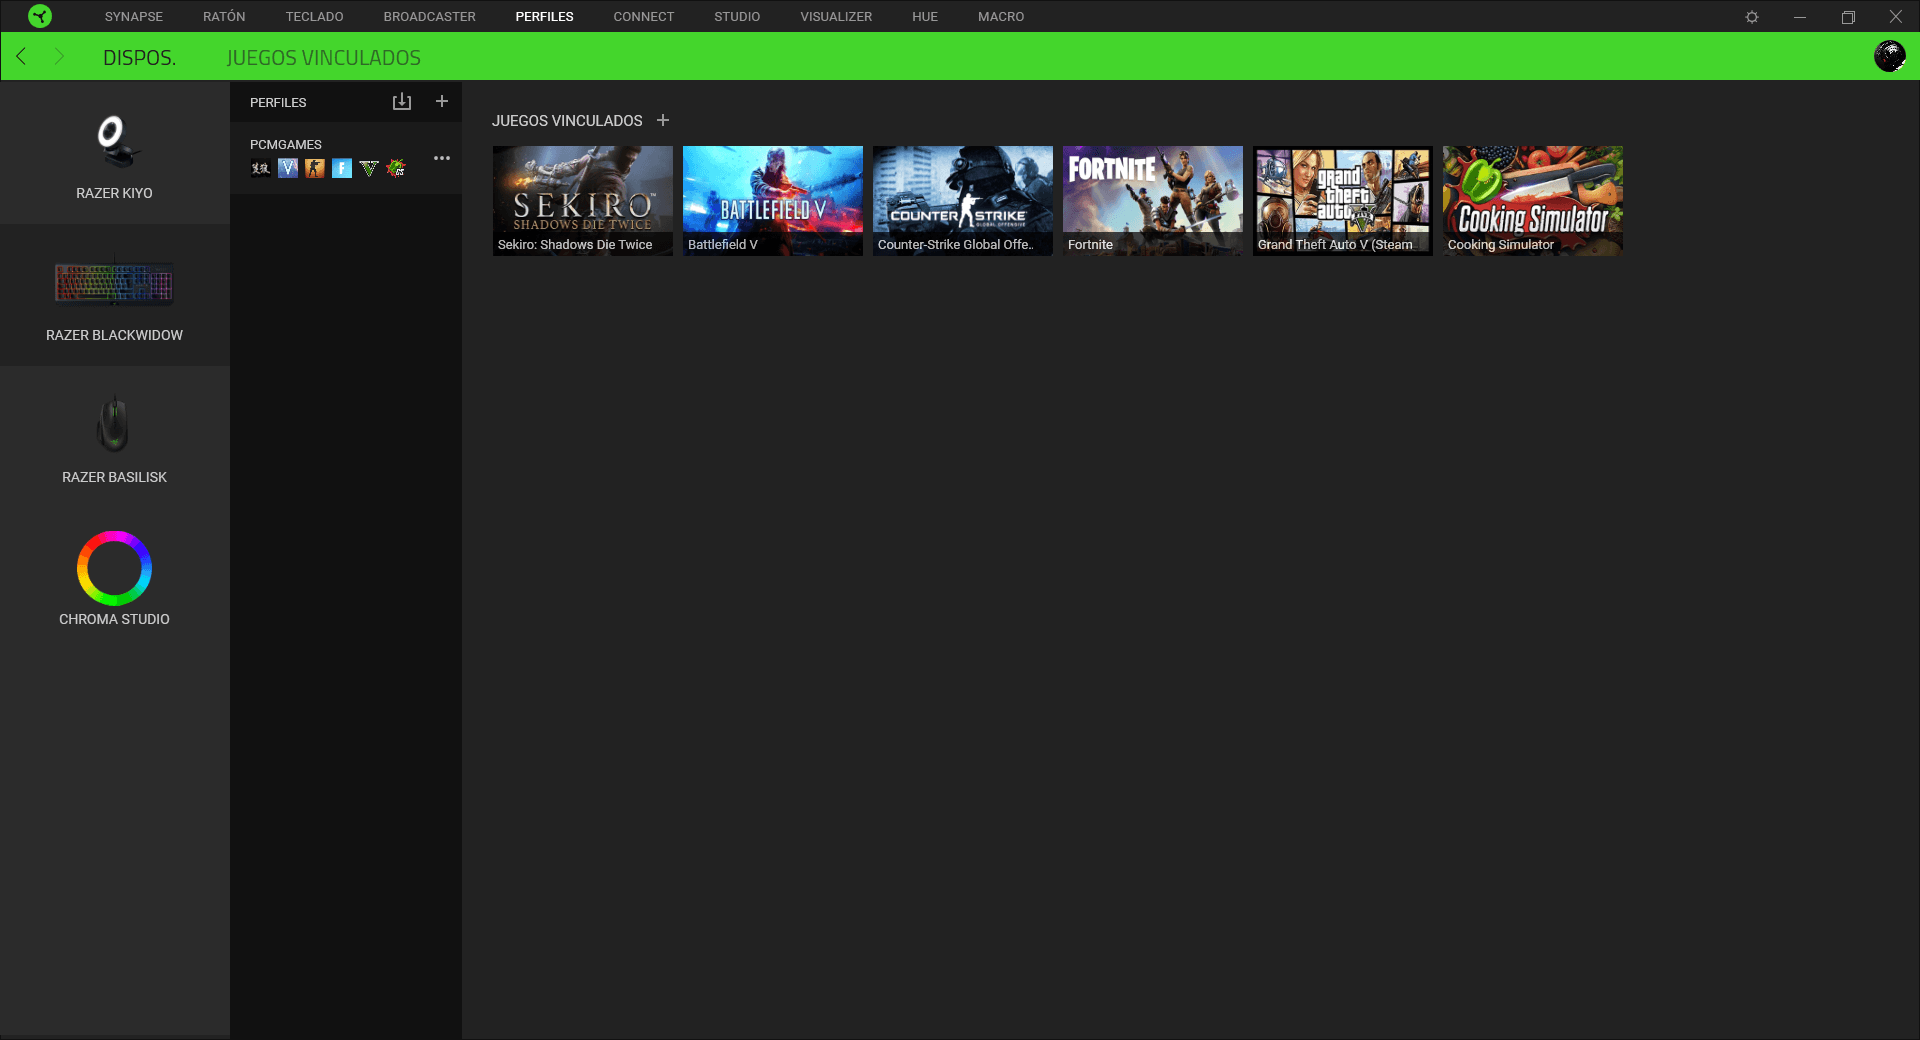Minimize the Razer Synapse window
Image resolution: width=1920 pixels, height=1040 pixels.
[1800, 17]
